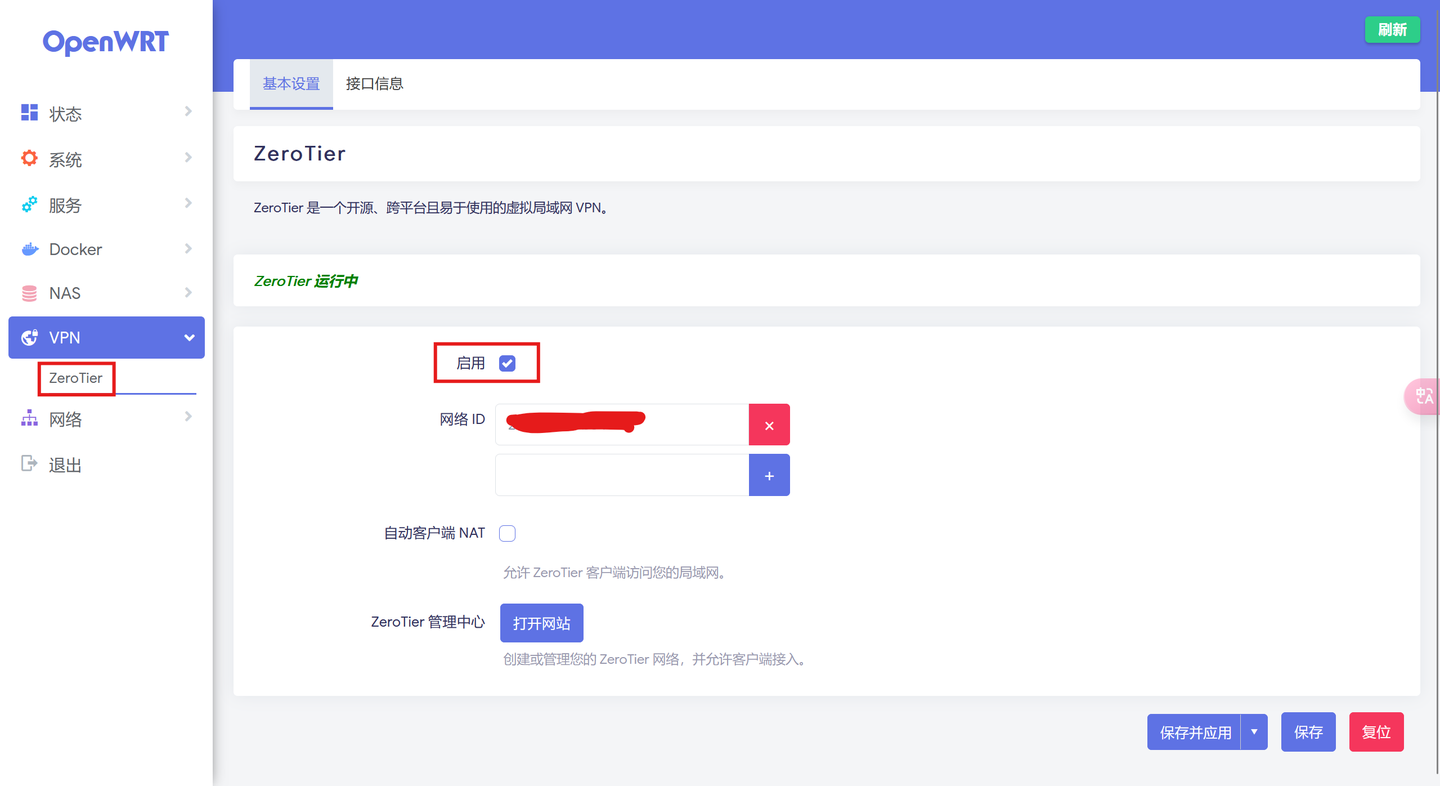This screenshot has width=1440, height=786.
Task: Select the 状态 status icon in sidebar
Action: point(28,113)
